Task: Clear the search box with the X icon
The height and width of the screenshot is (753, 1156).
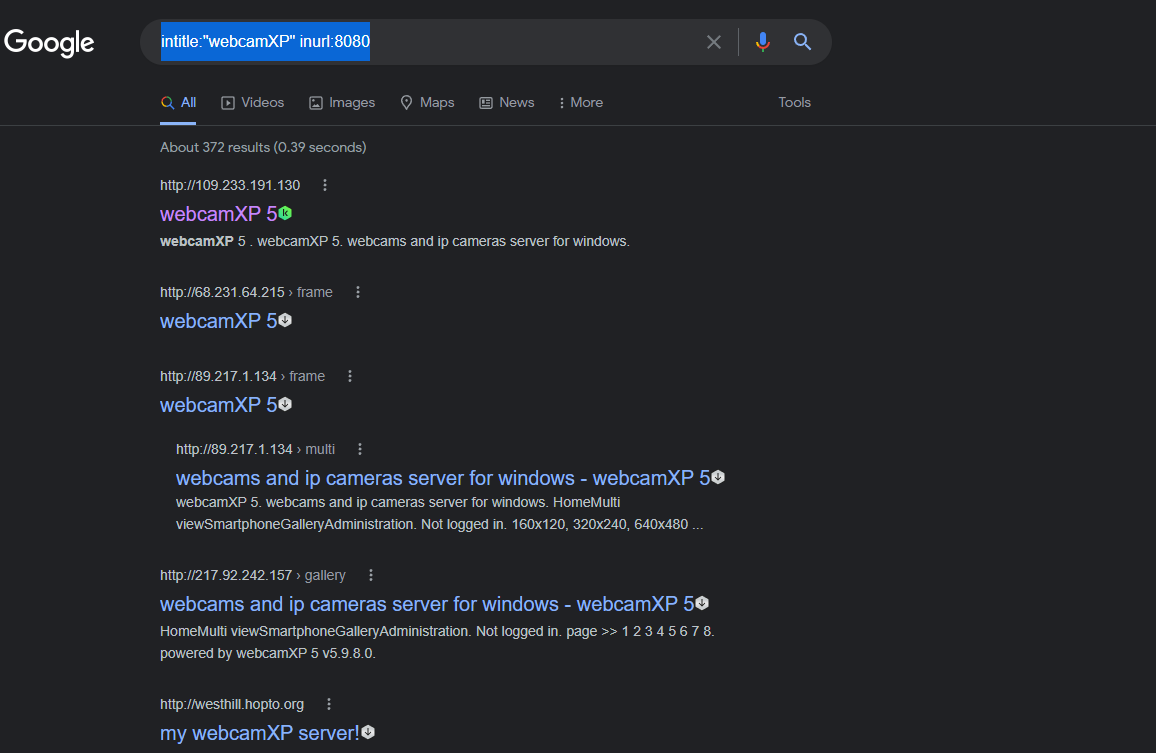Action: (x=713, y=42)
